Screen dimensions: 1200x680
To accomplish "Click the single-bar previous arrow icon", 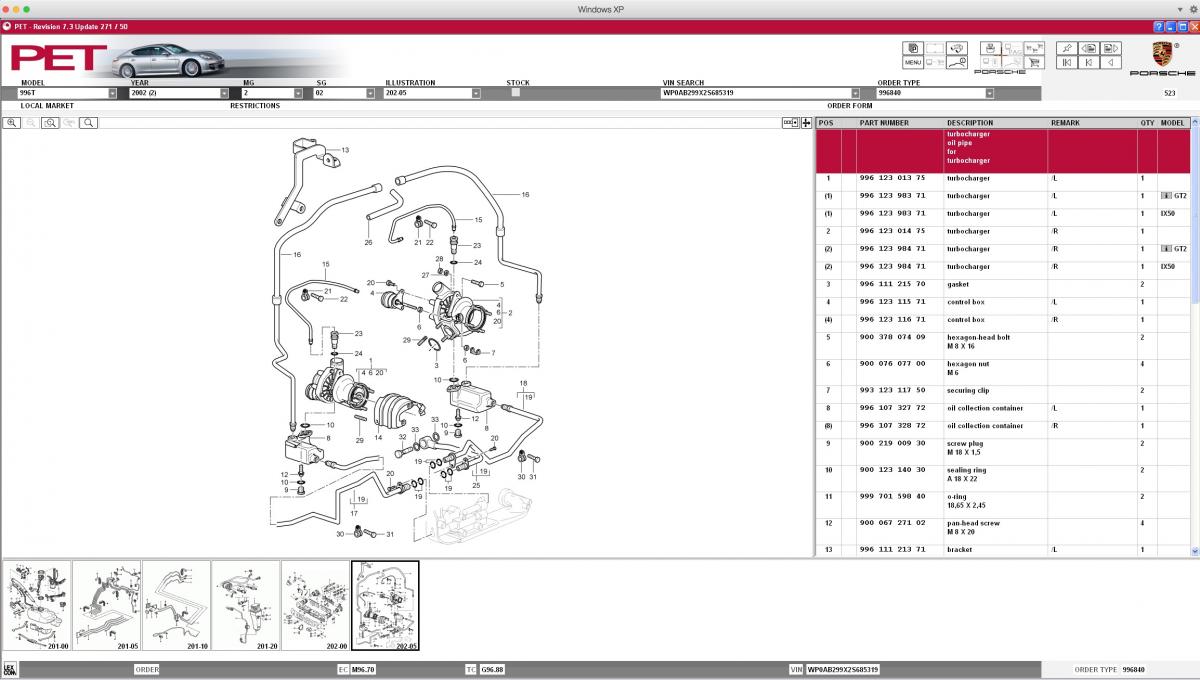I will pyautogui.click(x=1088, y=62).
